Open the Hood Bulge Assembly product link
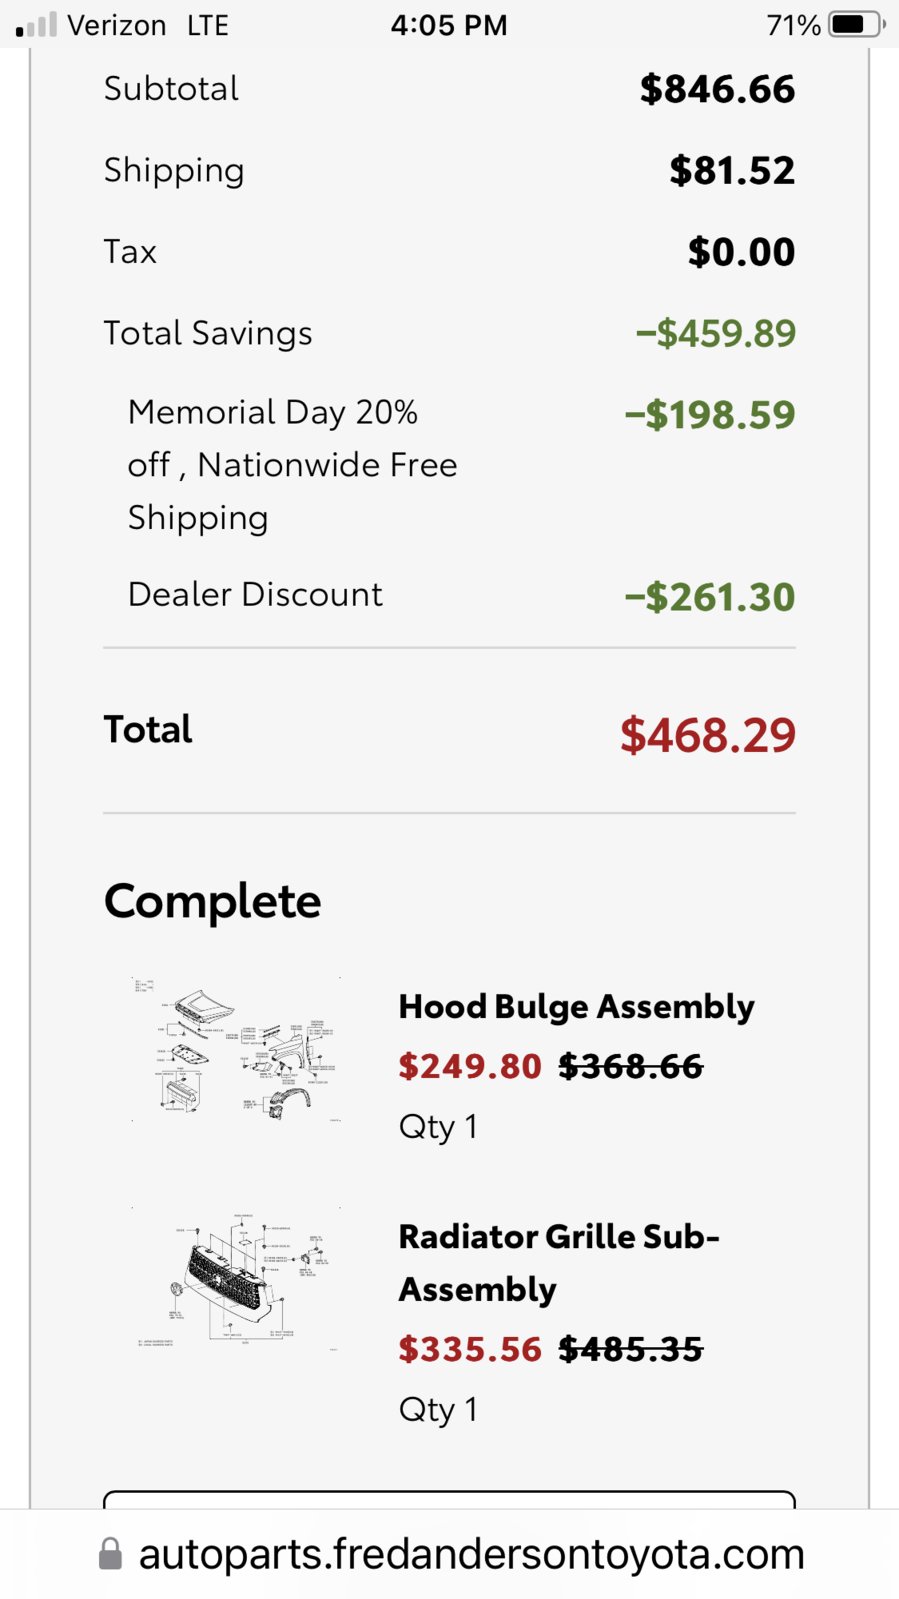 click(577, 1006)
